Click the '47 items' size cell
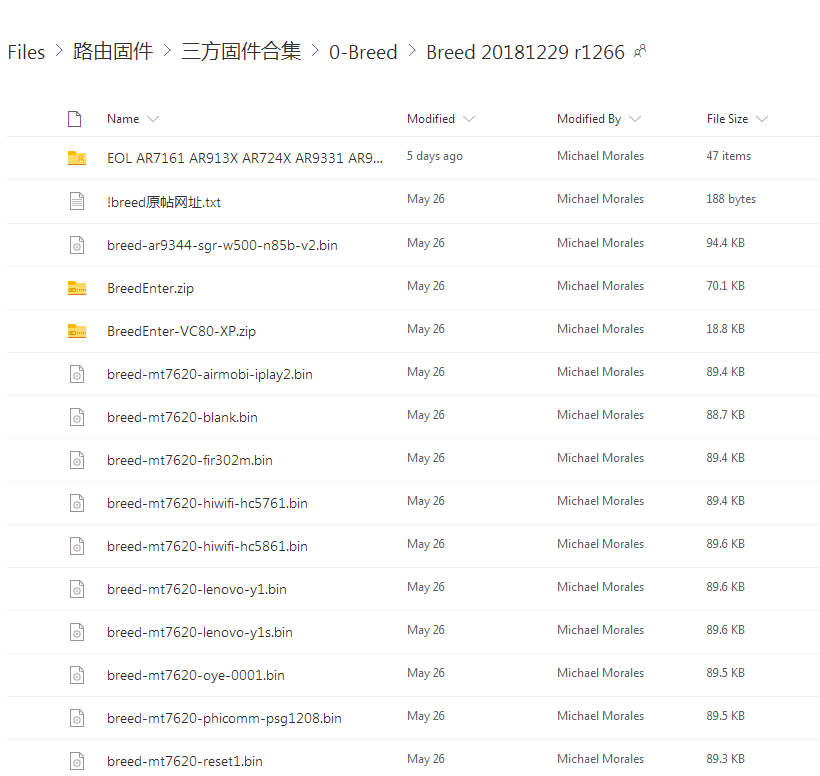This screenshot has height=776, width=820. click(728, 156)
